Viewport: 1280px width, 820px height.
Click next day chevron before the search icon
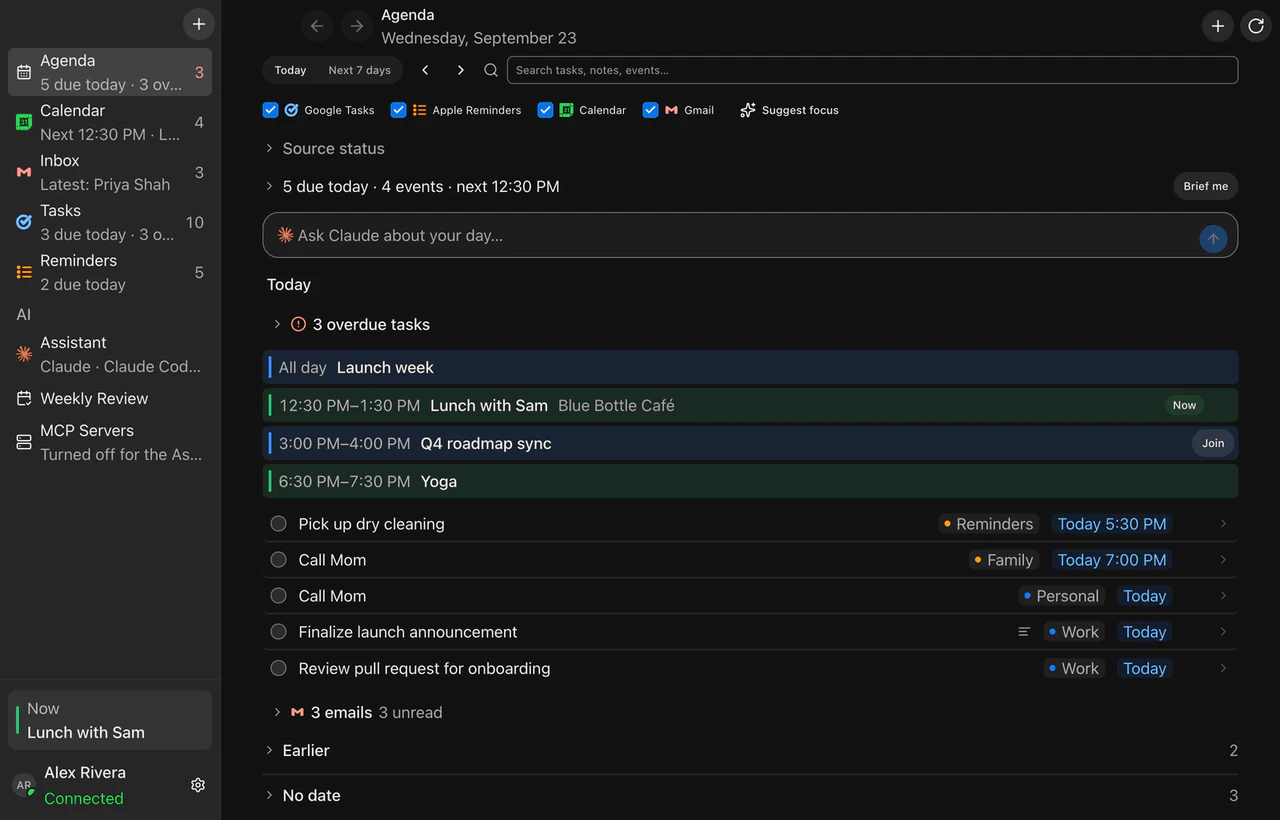460,70
